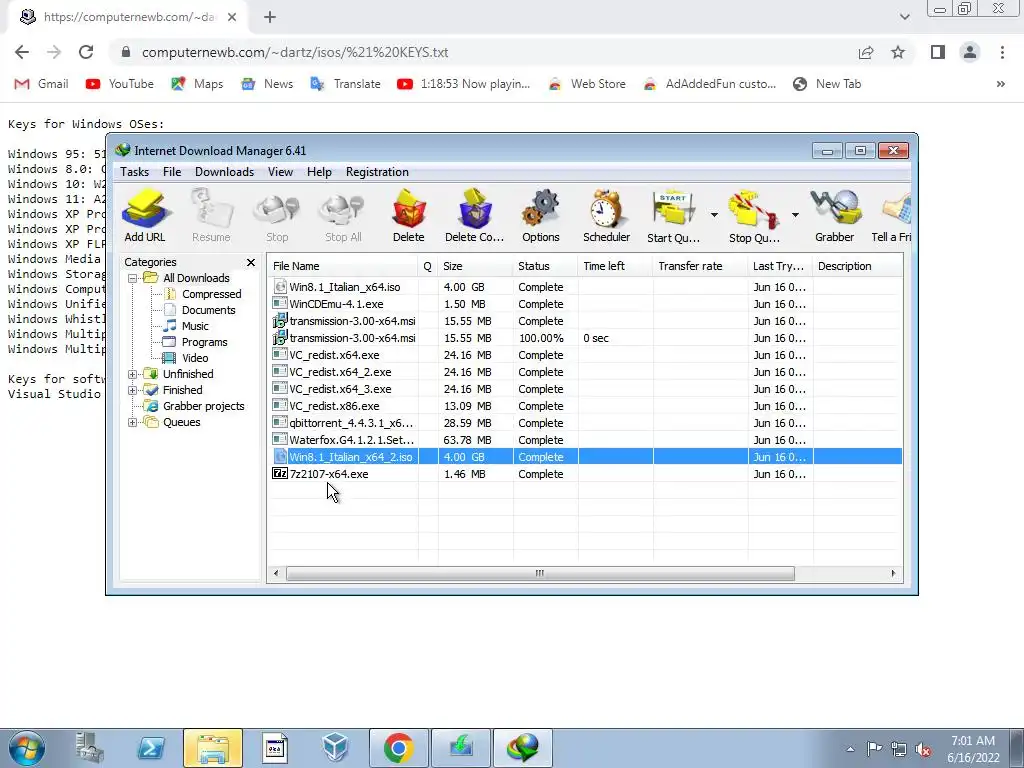The width and height of the screenshot is (1024, 768).
Task: Select the Waterfox.G4.1.2.1 setup row
Action: [585, 440]
